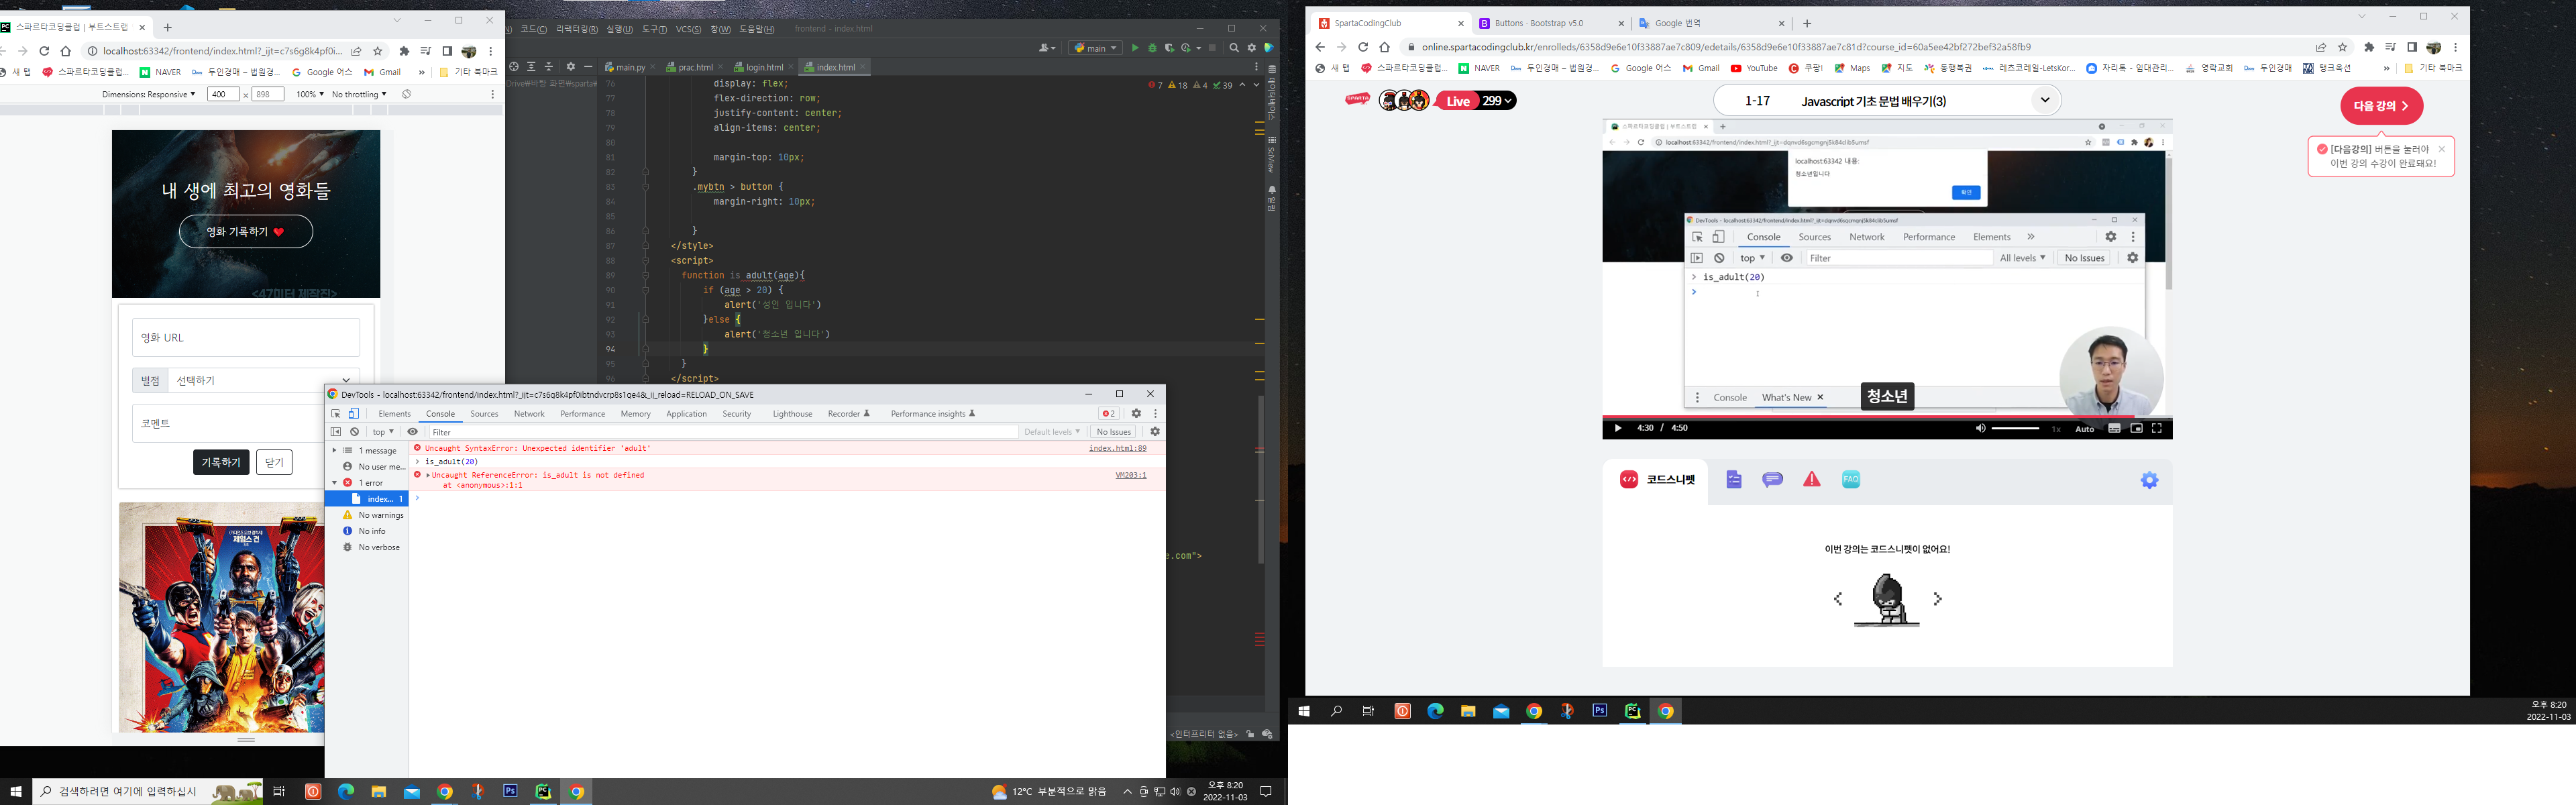Click the red warning triangle report icon
Image resolution: width=2576 pixels, height=805 pixels.
[1812, 480]
